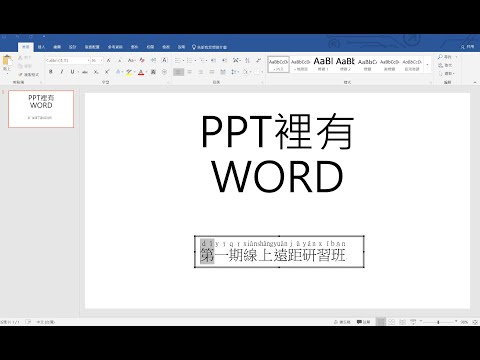Click the Phonetic Guide icon
The width and height of the screenshot is (480, 360).
[x=153, y=60]
